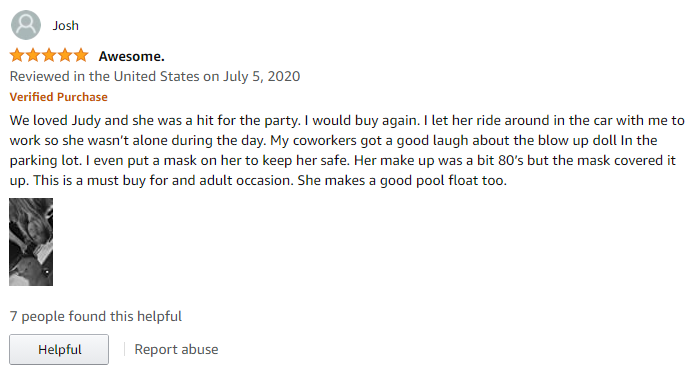Select the Report abuse link
The image size is (695, 367).
pos(176,350)
